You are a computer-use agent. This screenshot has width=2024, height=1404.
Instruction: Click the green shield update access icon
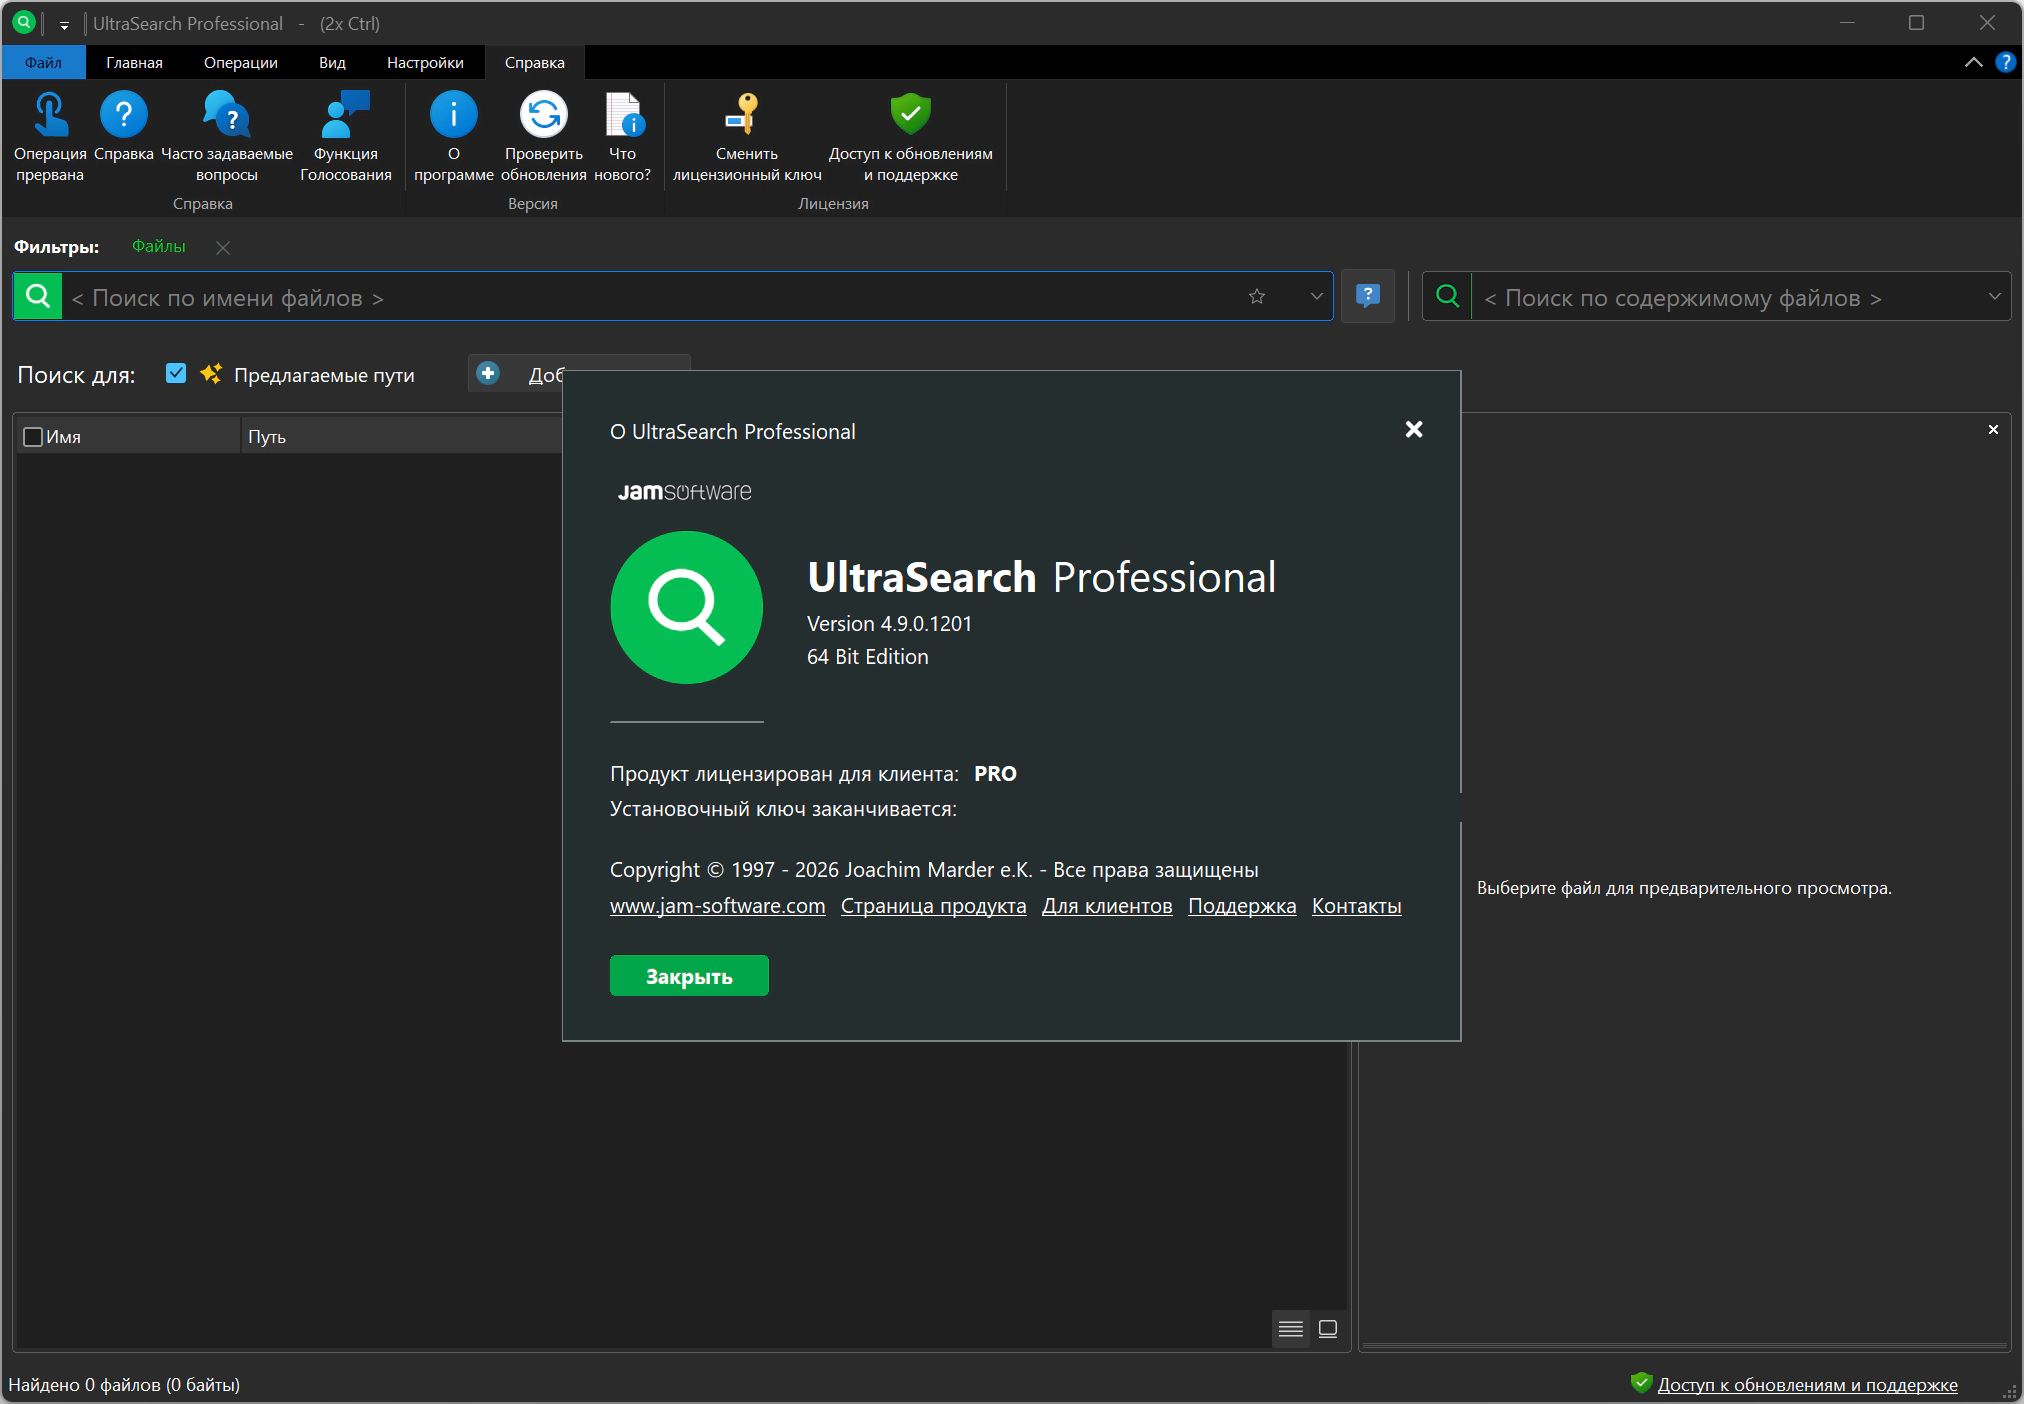pos(910,115)
